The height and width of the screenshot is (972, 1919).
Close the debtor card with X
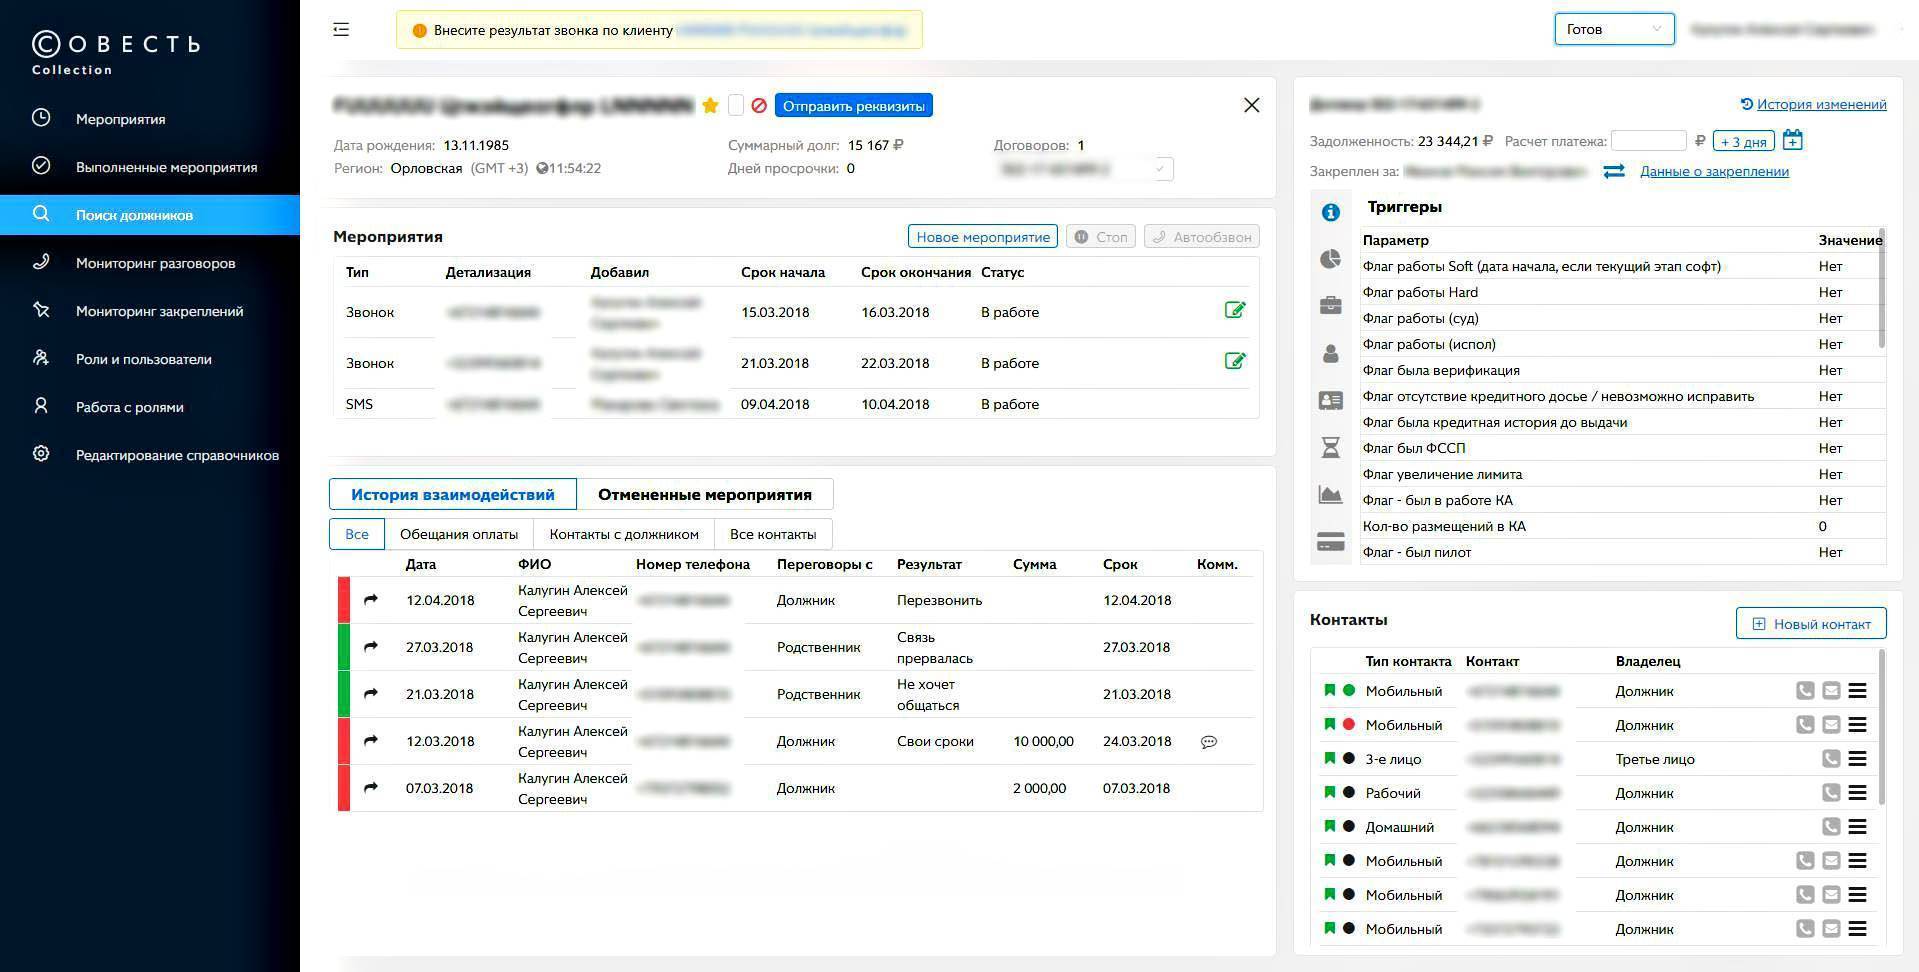1251,105
